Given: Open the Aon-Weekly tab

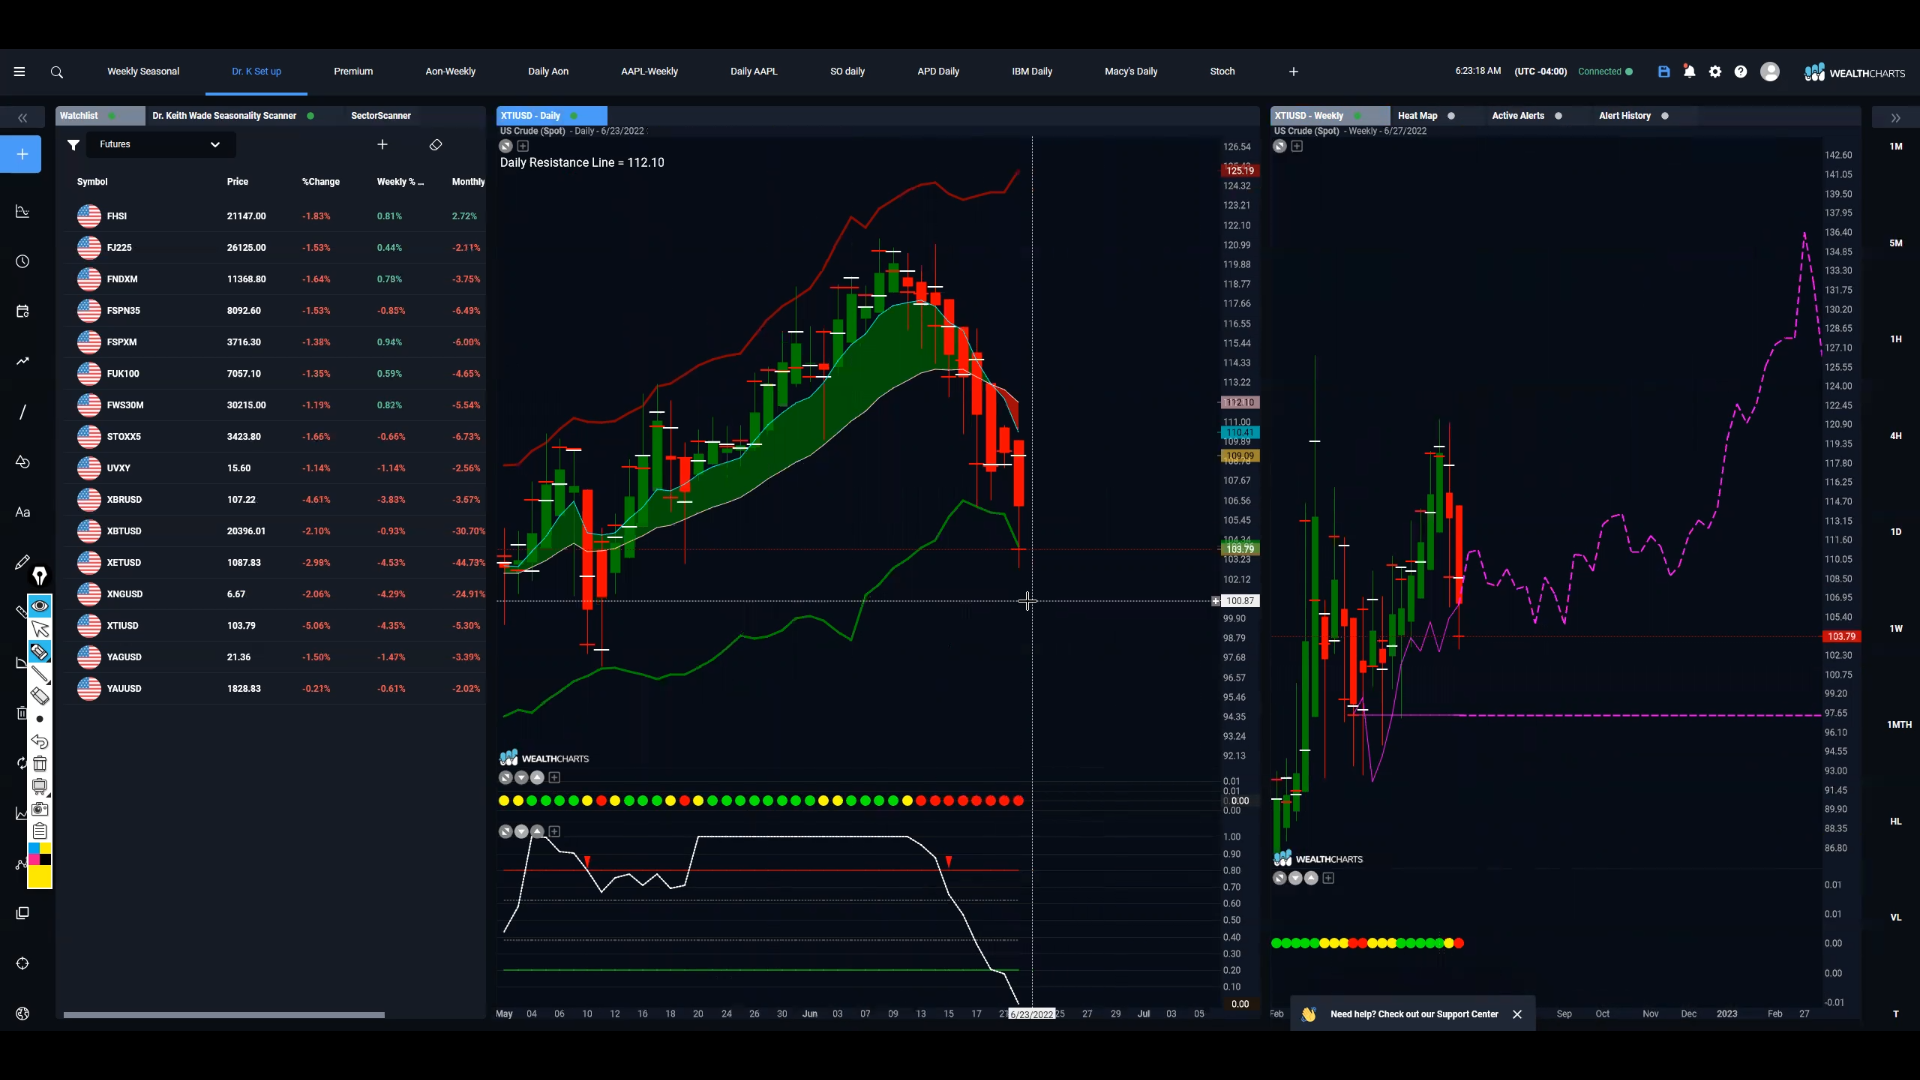Looking at the screenshot, I should (x=450, y=72).
